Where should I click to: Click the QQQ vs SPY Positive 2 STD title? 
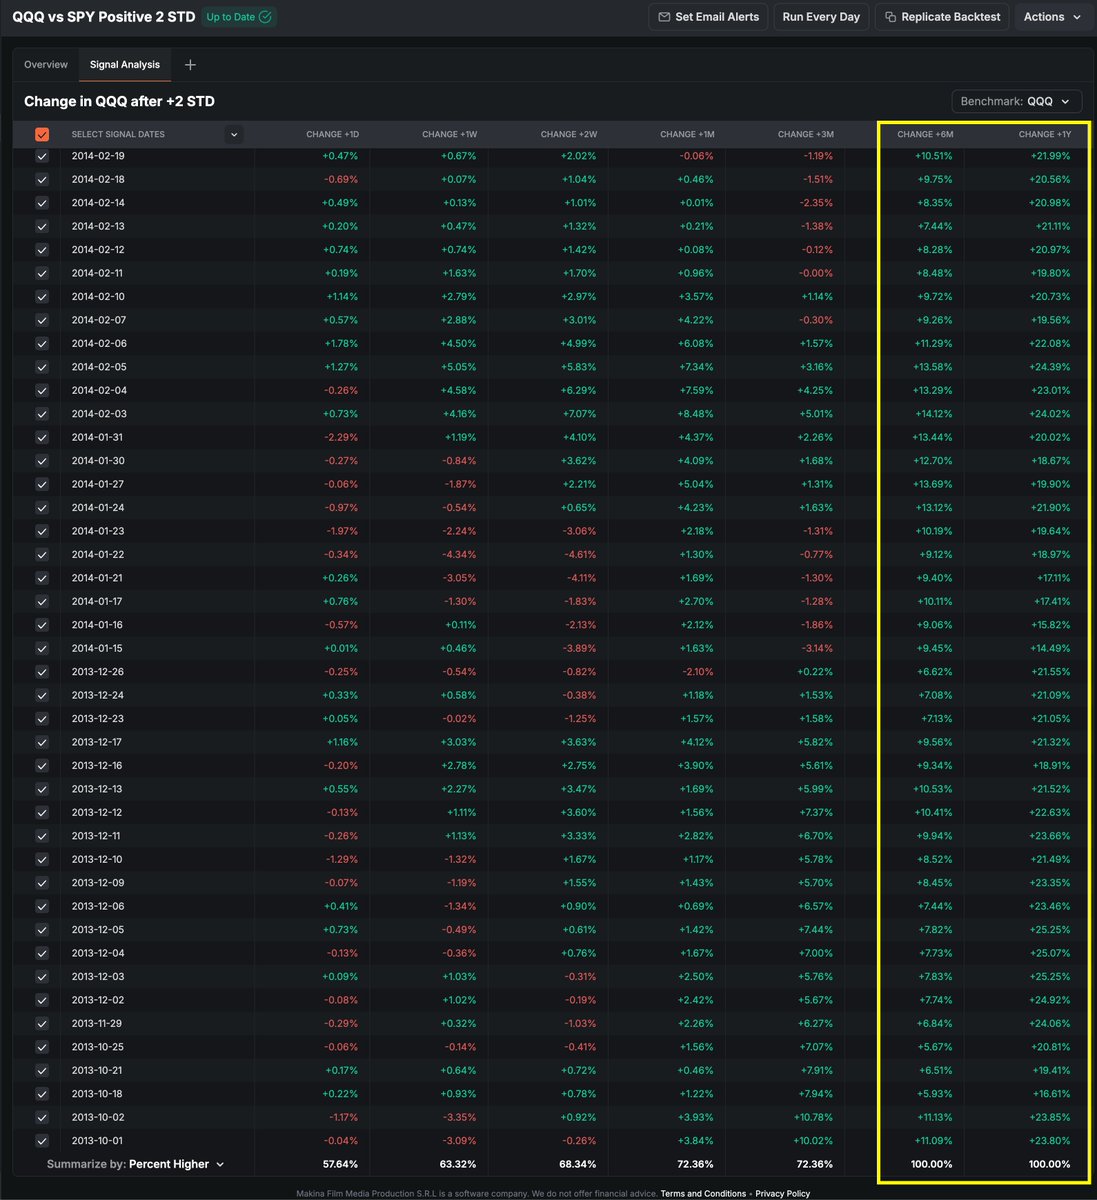(x=103, y=17)
